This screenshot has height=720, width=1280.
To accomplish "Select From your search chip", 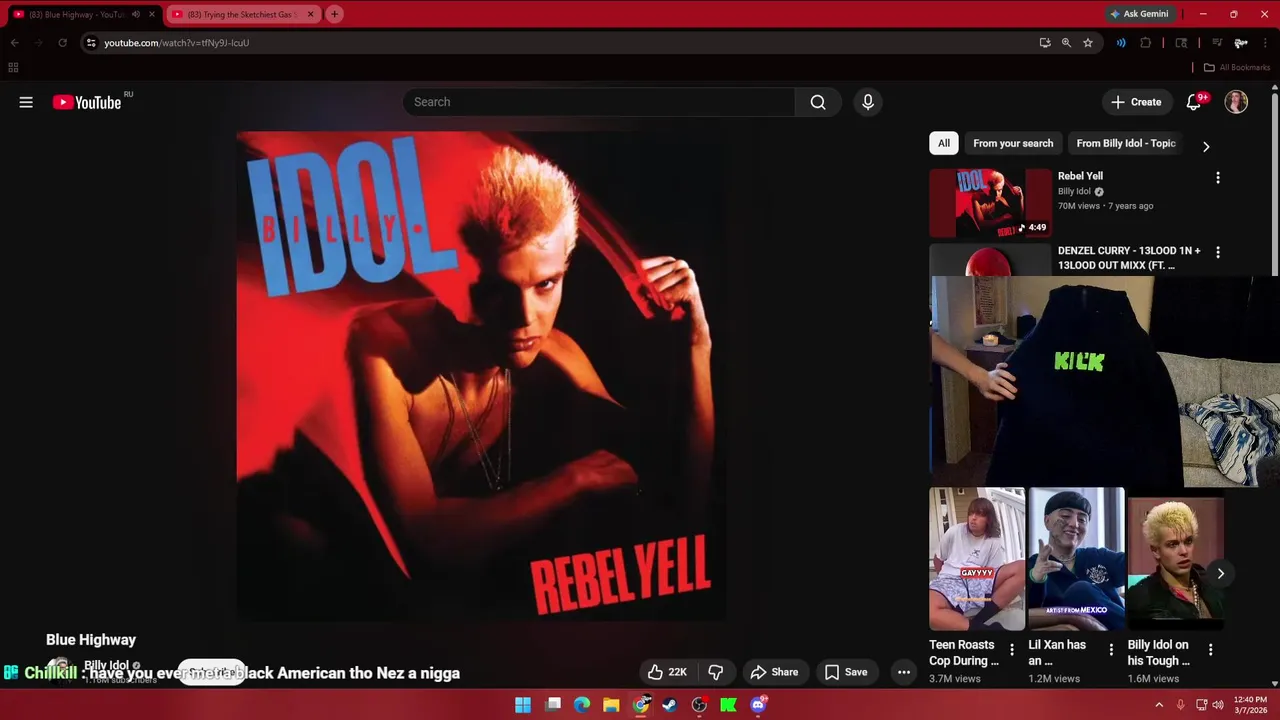I will 1013,143.
